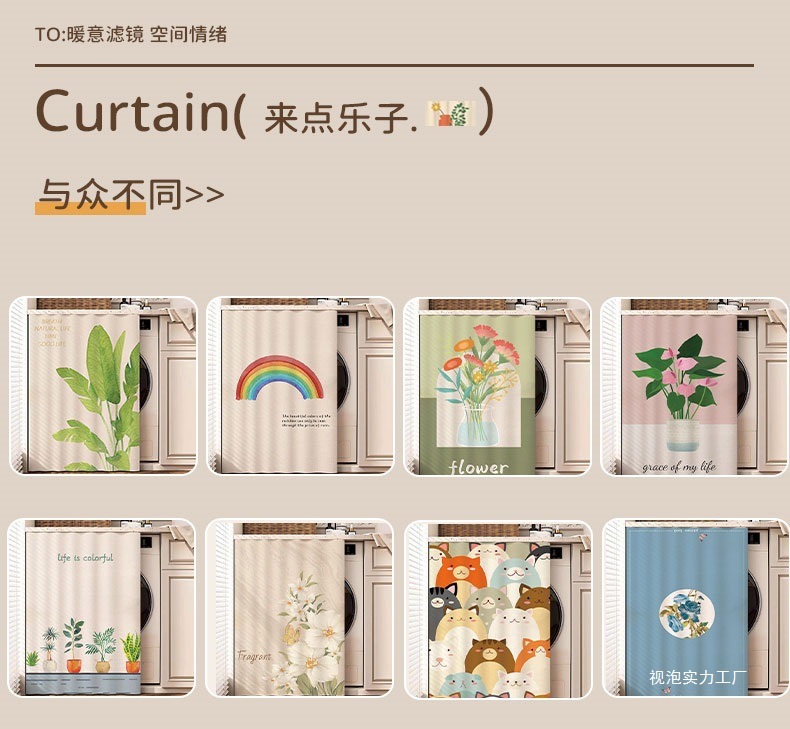Select the 'Fragrant' white lily curtain
This screenshot has height=729, width=790.
click(299, 608)
